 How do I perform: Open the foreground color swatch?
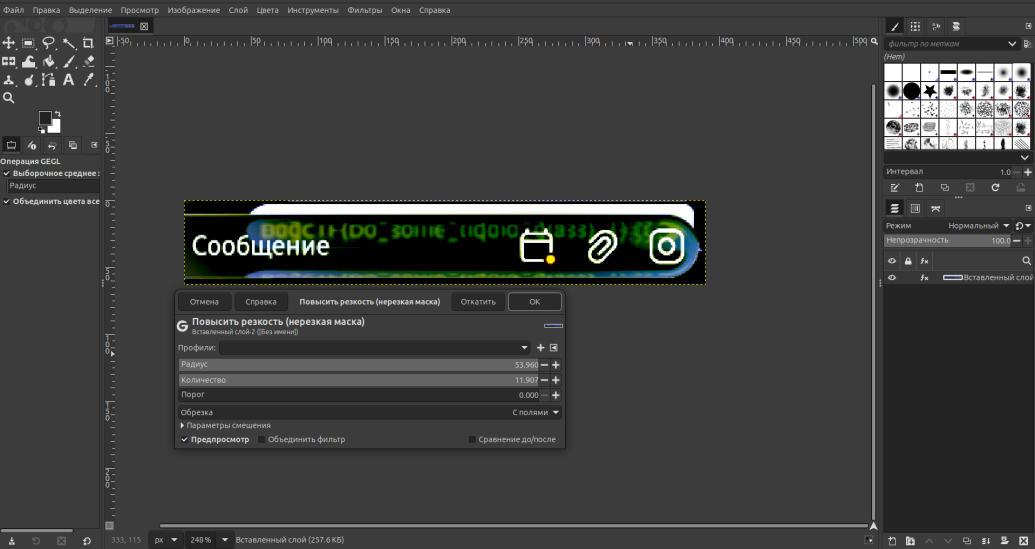[x=45, y=117]
